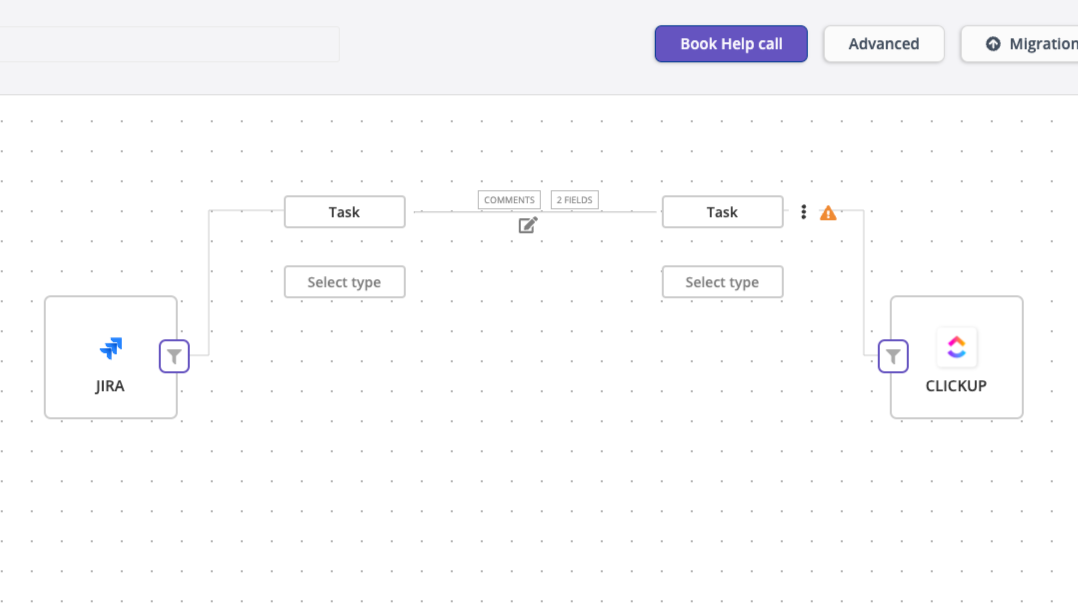Click the COMMENTS tag on the connection
The image size is (1078, 614).
pyautogui.click(x=509, y=200)
